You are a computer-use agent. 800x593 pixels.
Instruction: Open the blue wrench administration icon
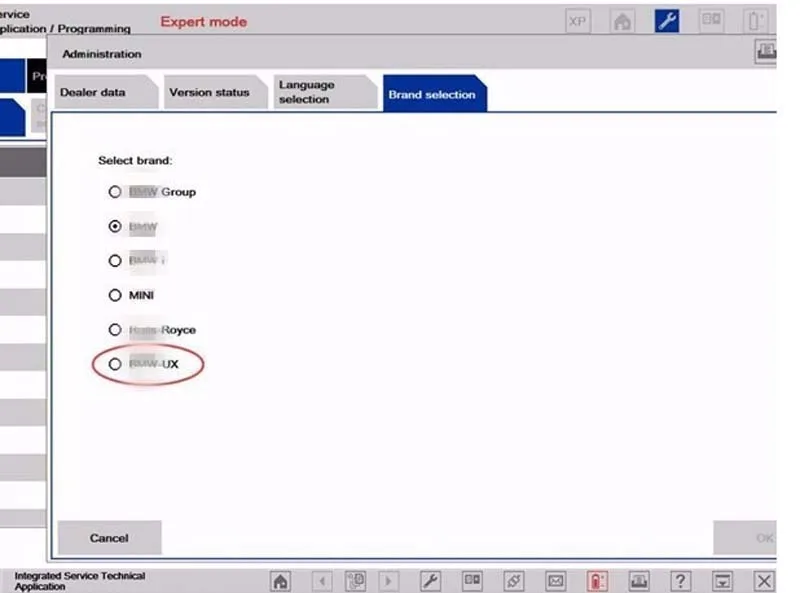[x=667, y=21]
